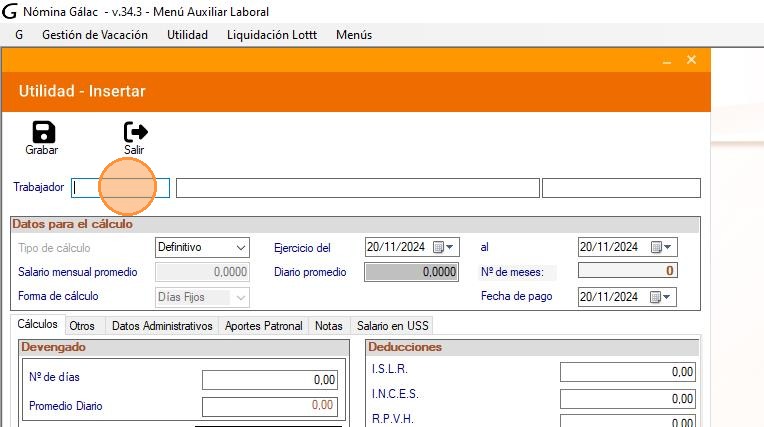764x427 pixels.
Task: Click the Diario promedio value field
Action: click(x=411, y=272)
